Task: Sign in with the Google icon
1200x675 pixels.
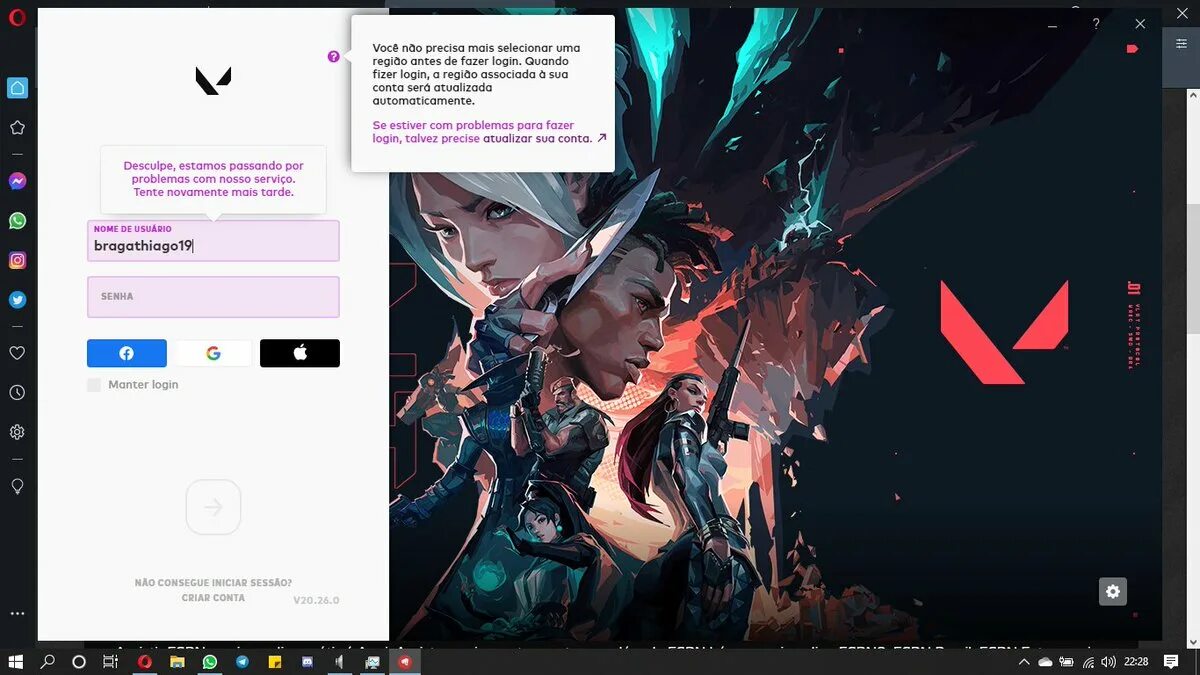Action: click(213, 352)
